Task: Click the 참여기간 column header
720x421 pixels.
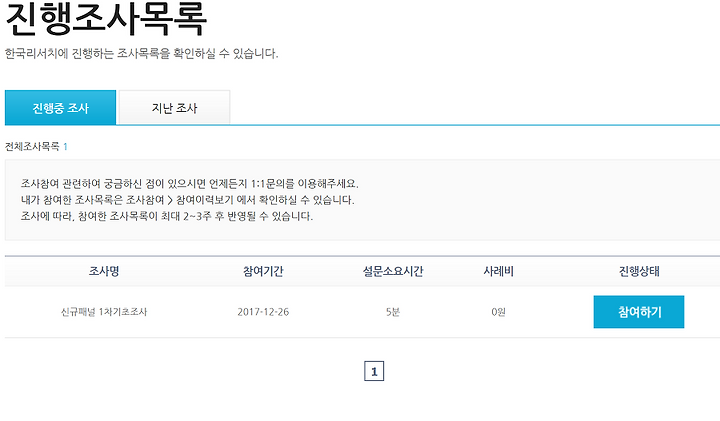Action: tap(263, 271)
